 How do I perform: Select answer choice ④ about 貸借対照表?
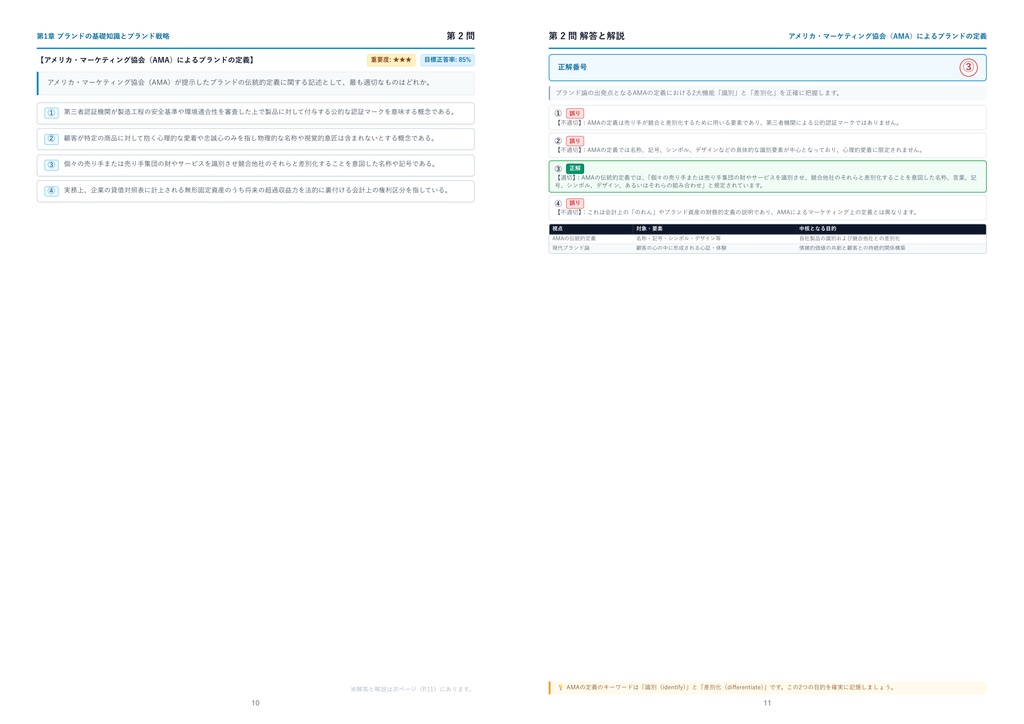click(x=255, y=191)
